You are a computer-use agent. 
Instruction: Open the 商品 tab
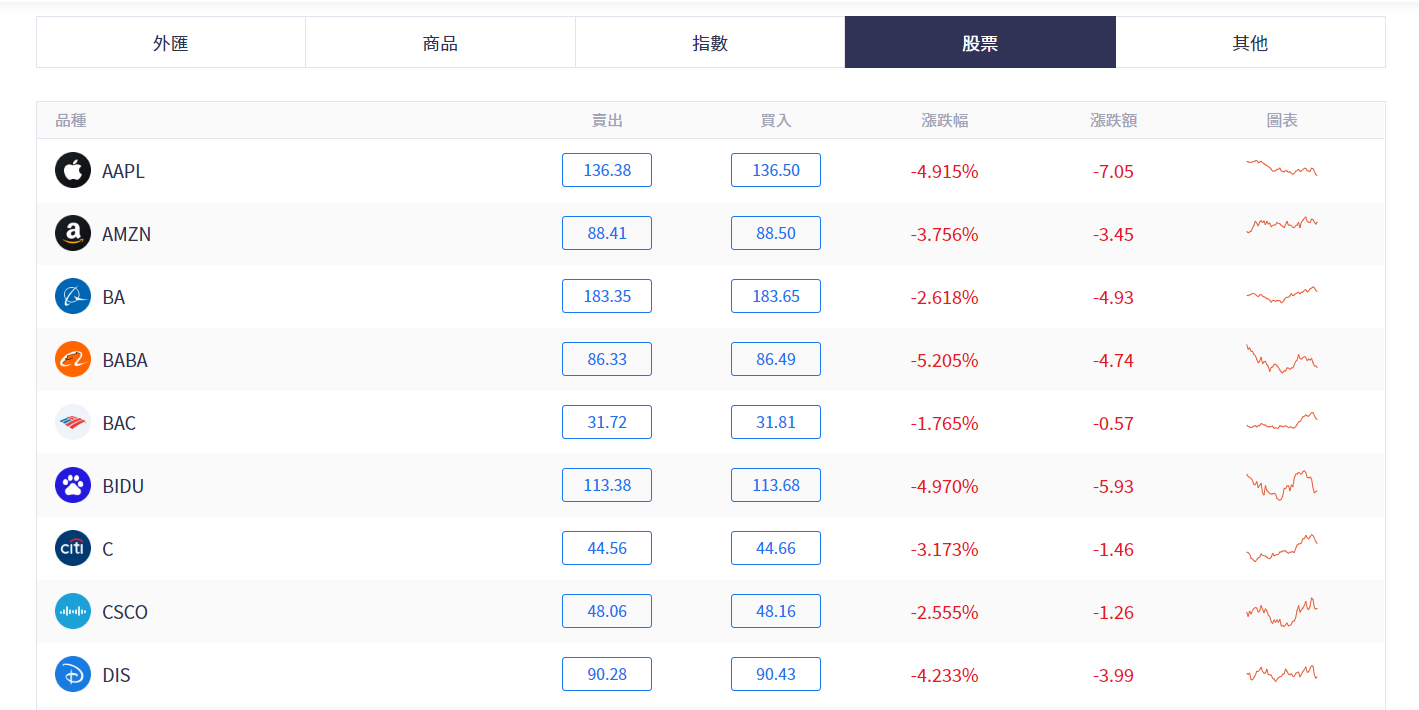point(440,43)
